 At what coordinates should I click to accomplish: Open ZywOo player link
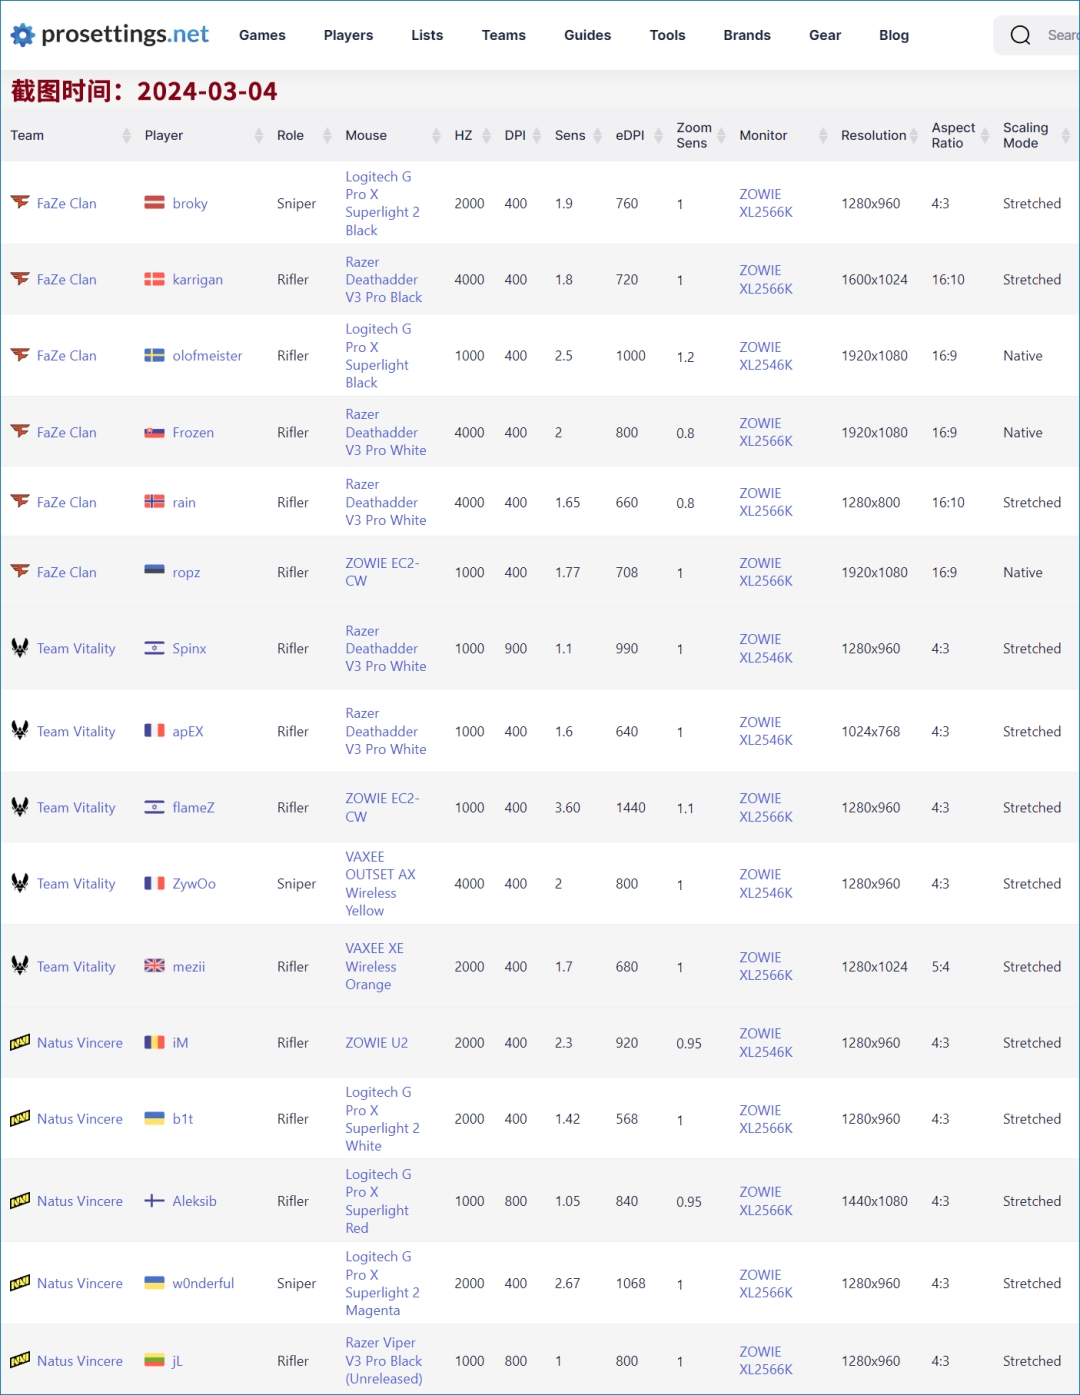194,884
